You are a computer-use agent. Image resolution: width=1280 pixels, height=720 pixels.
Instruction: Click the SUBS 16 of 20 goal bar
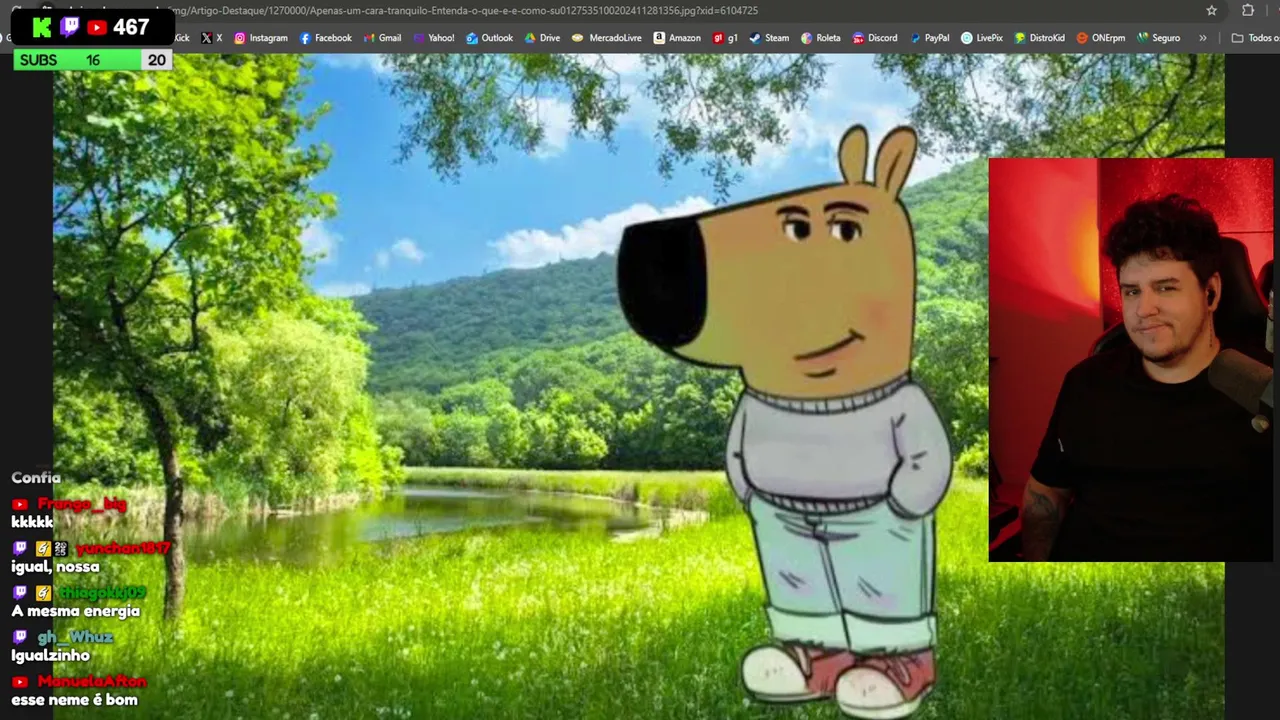tap(92, 60)
